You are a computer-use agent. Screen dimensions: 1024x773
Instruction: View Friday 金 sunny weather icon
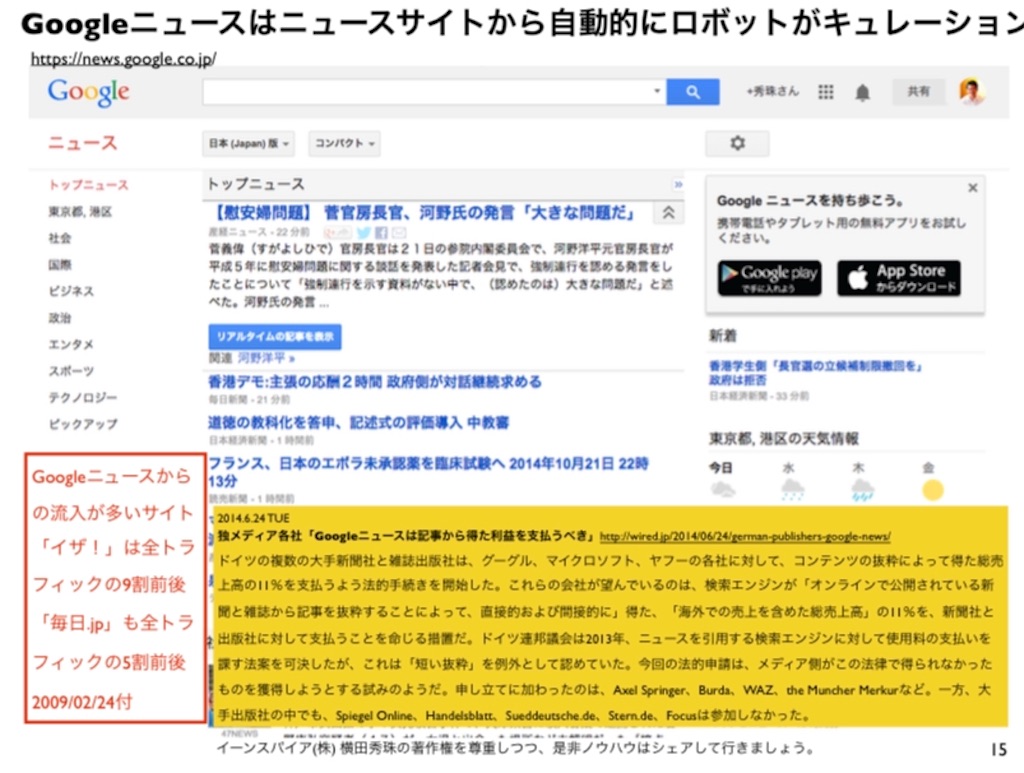point(933,490)
